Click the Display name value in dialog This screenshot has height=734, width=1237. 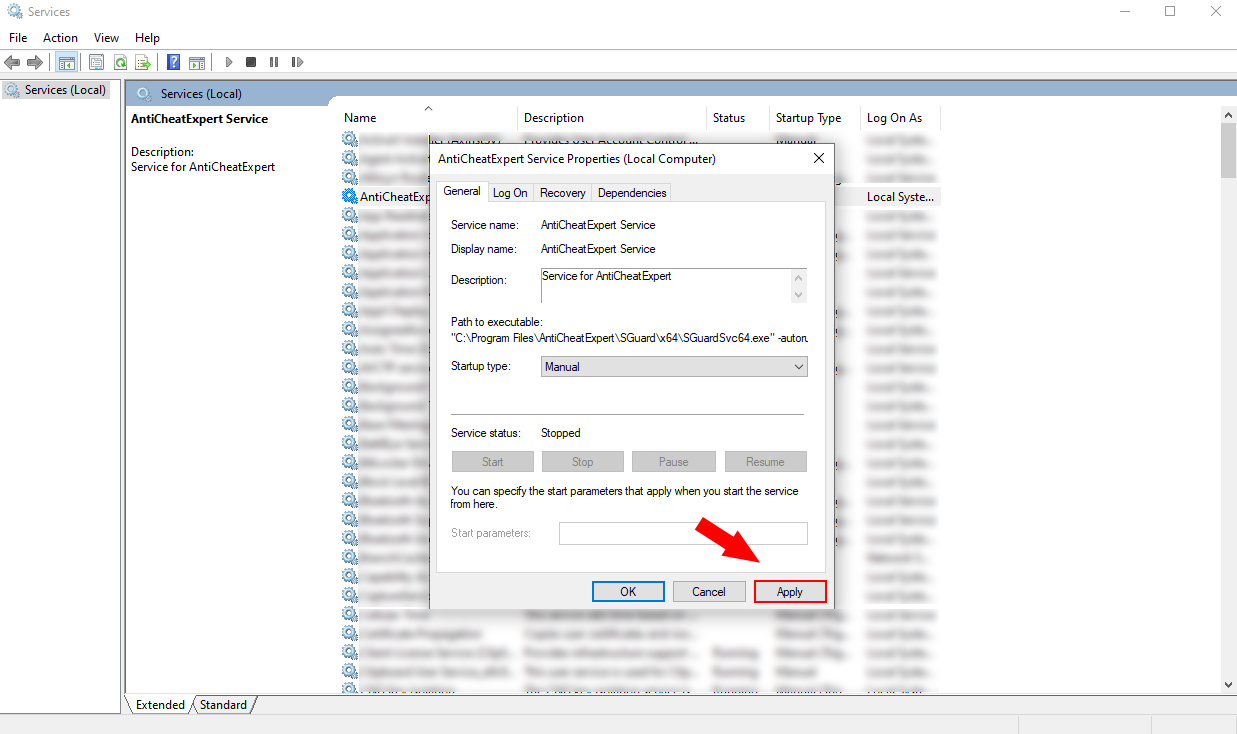(x=598, y=249)
